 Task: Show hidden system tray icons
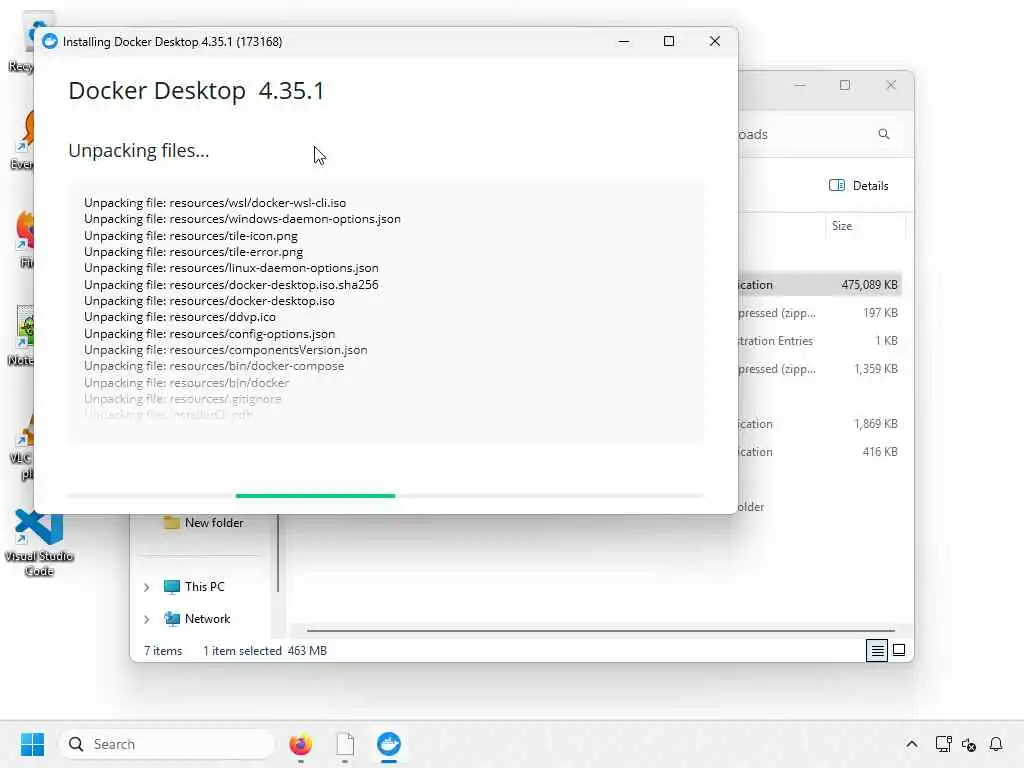coord(912,744)
